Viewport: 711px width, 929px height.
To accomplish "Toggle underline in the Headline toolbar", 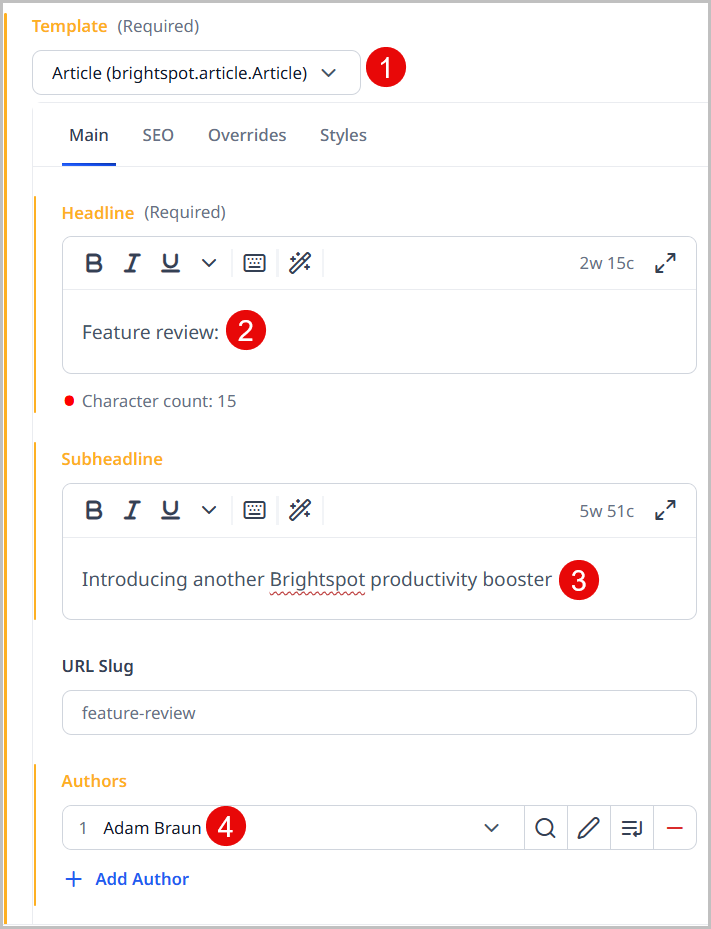I will click(x=170, y=263).
